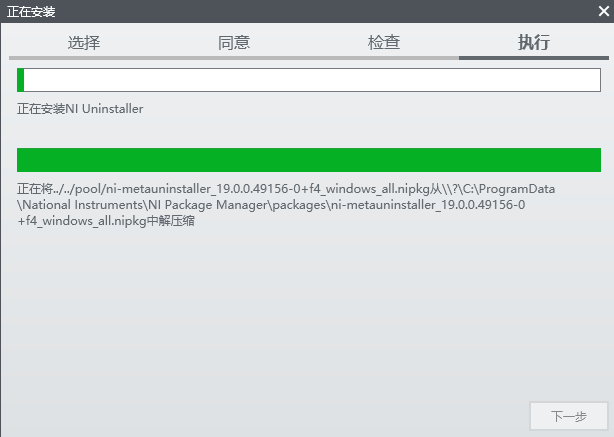Open the 同意 step tab
Screen dimensions: 614x437
pos(234,42)
